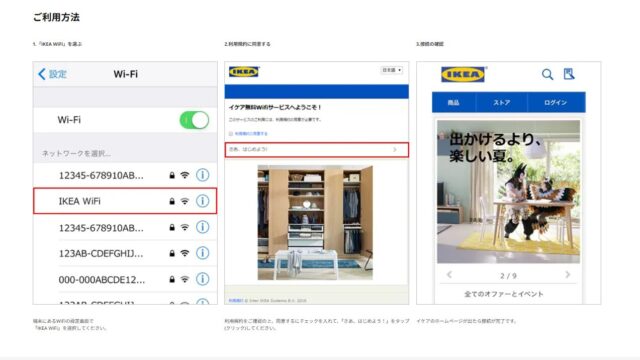The image size is (640, 360).
Task: Show previous banner slide with left arrow
Action: [449, 275]
